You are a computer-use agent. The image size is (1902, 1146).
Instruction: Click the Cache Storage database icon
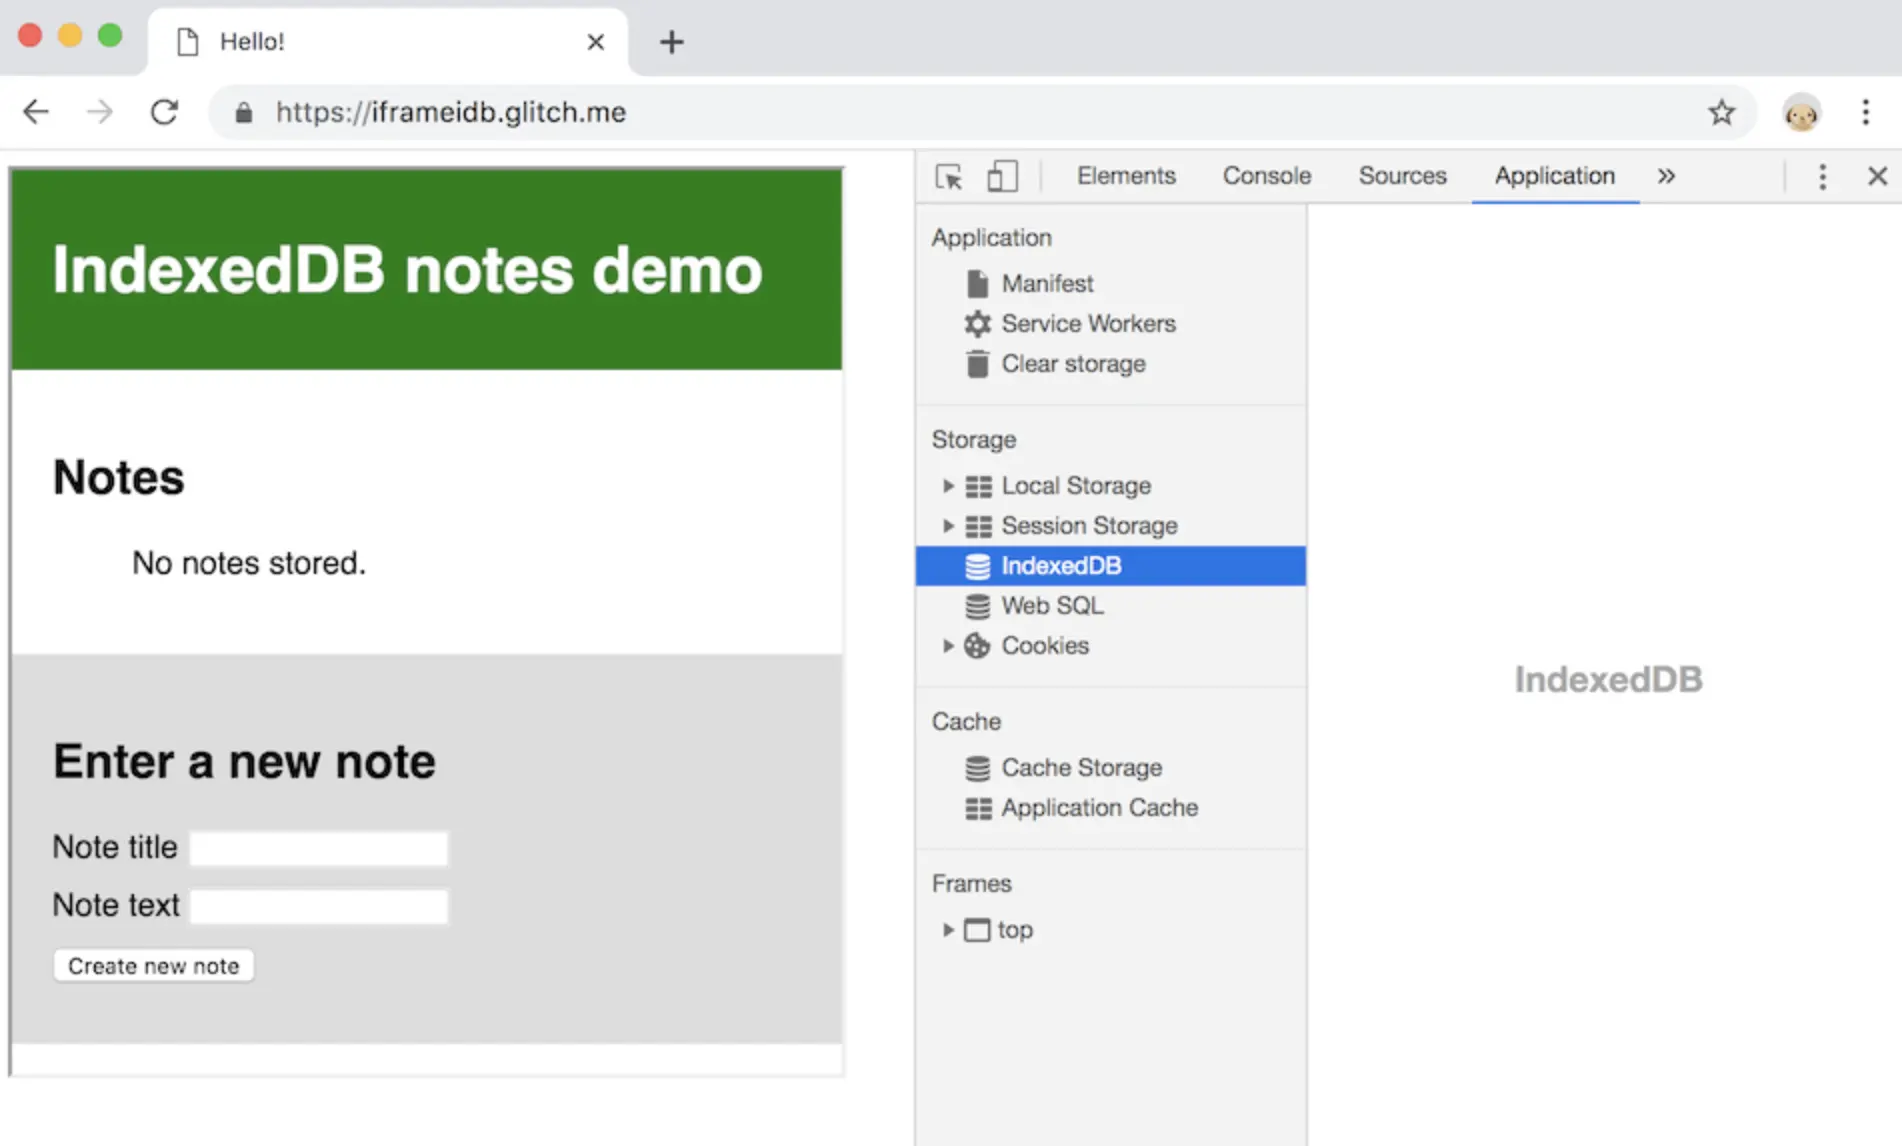[x=977, y=768]
